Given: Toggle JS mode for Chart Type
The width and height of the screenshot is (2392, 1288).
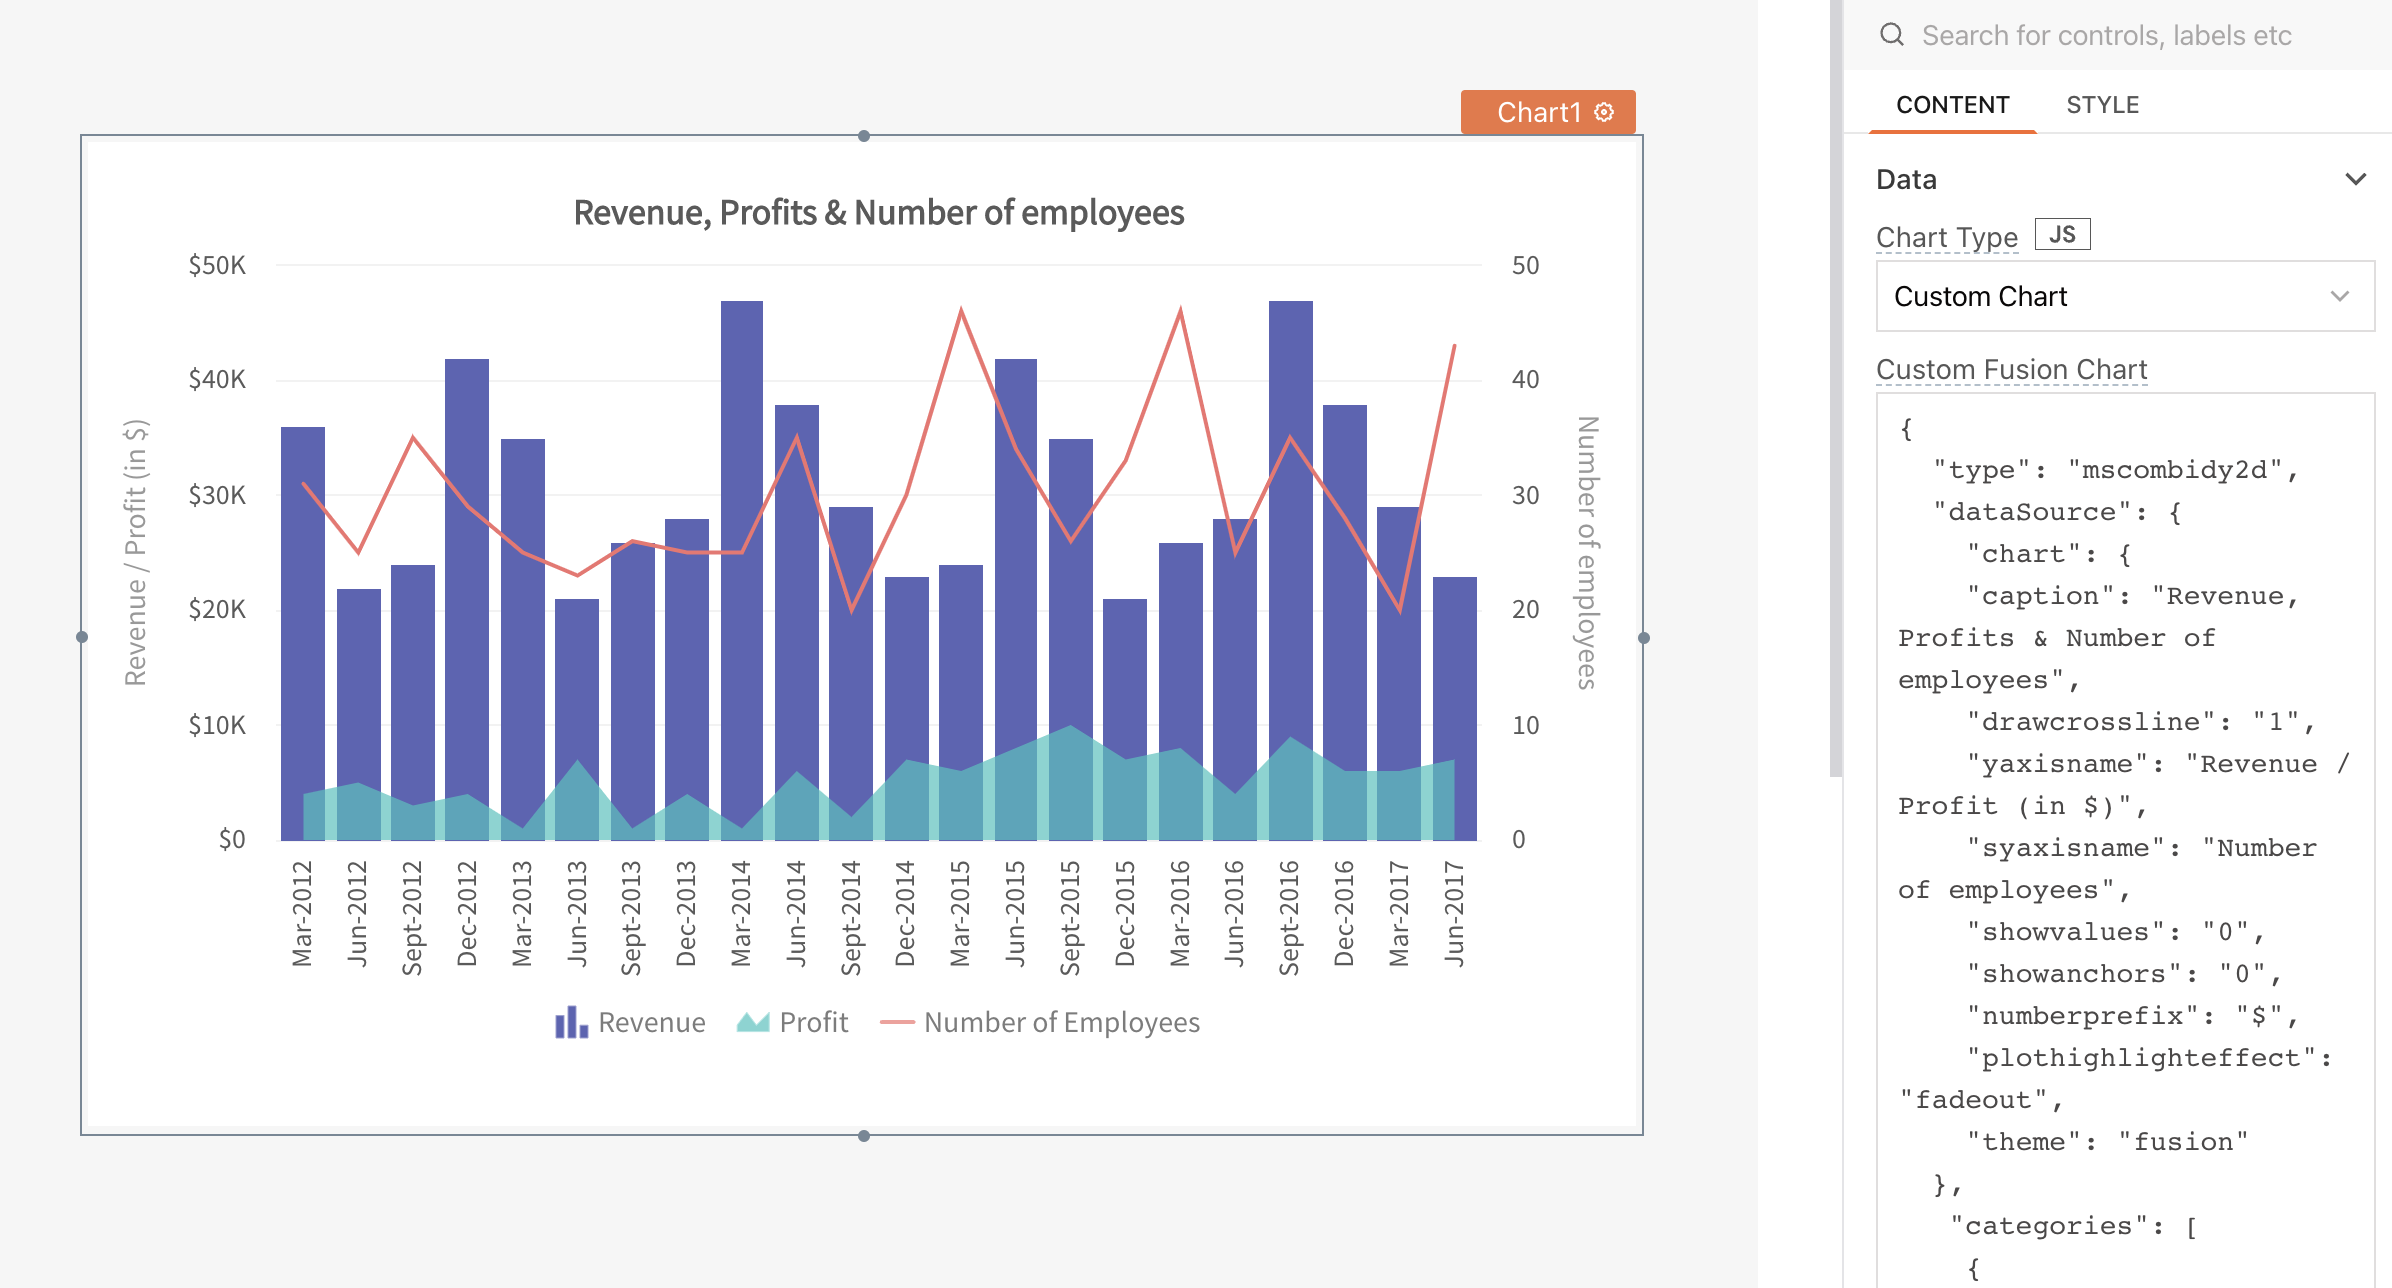Looking at the screenshot, I should 2062,235.
